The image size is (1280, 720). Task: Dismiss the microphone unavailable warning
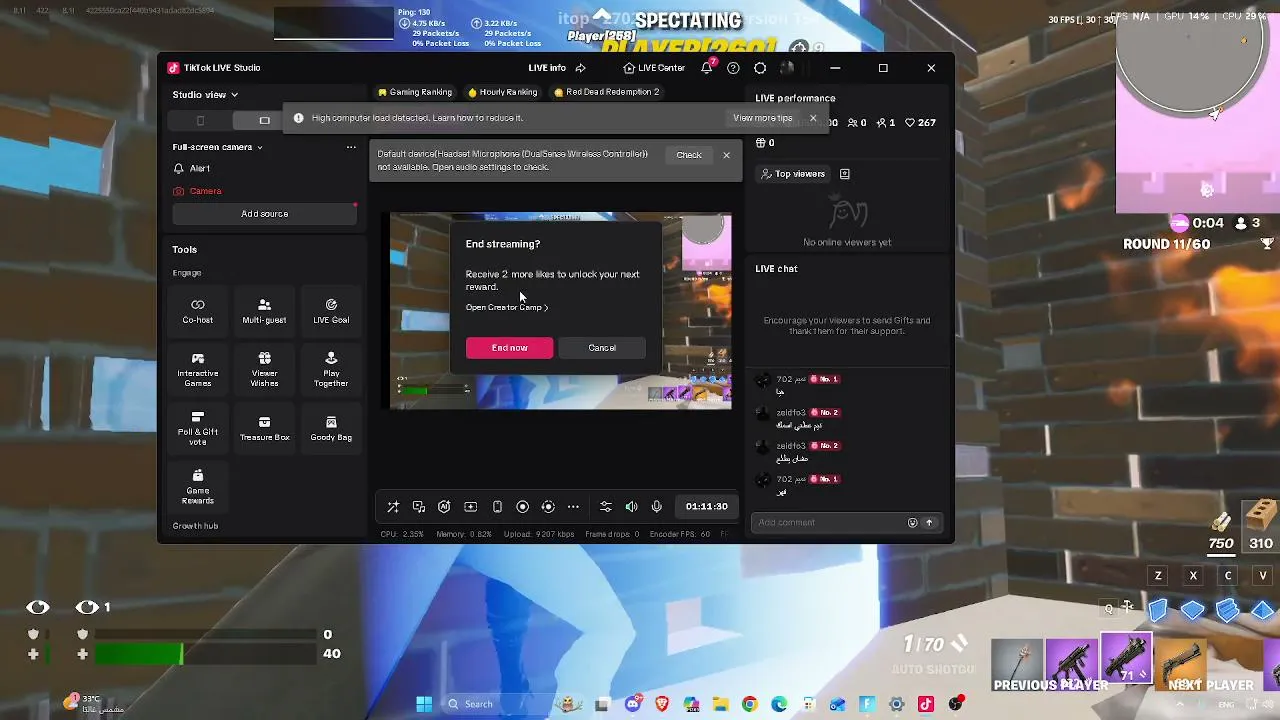tap(726, 155)
